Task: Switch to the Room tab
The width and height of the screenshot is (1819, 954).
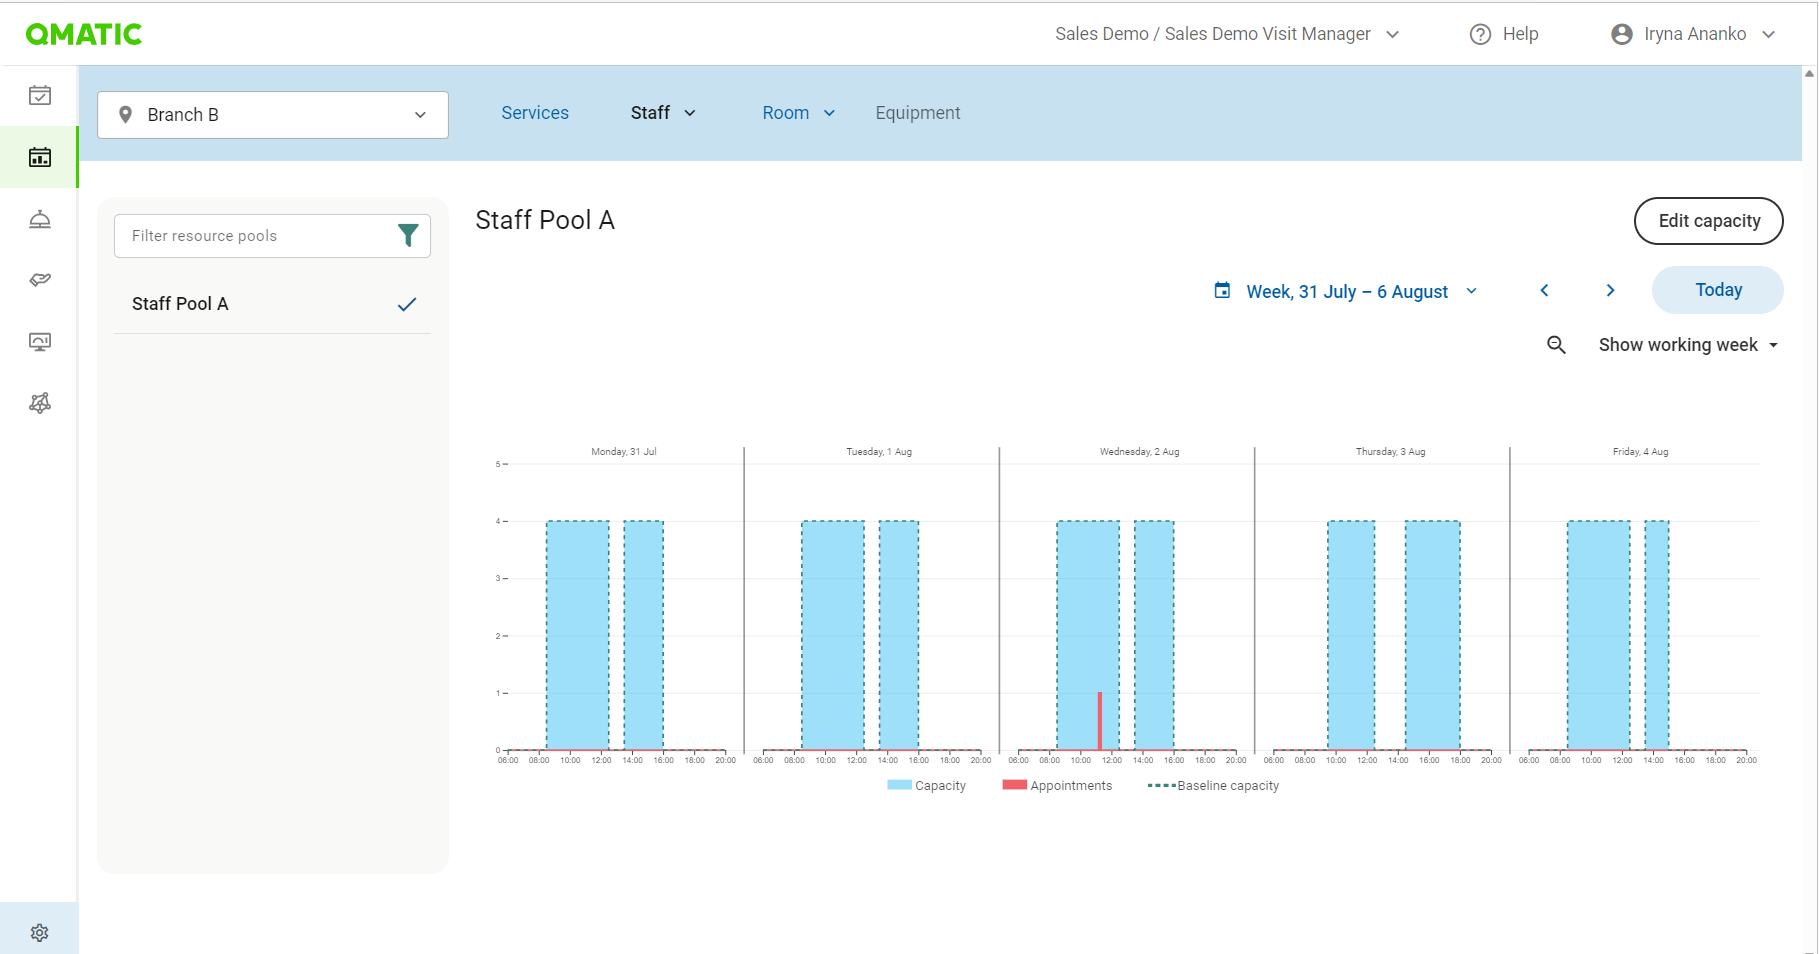Action: point(786,113)
